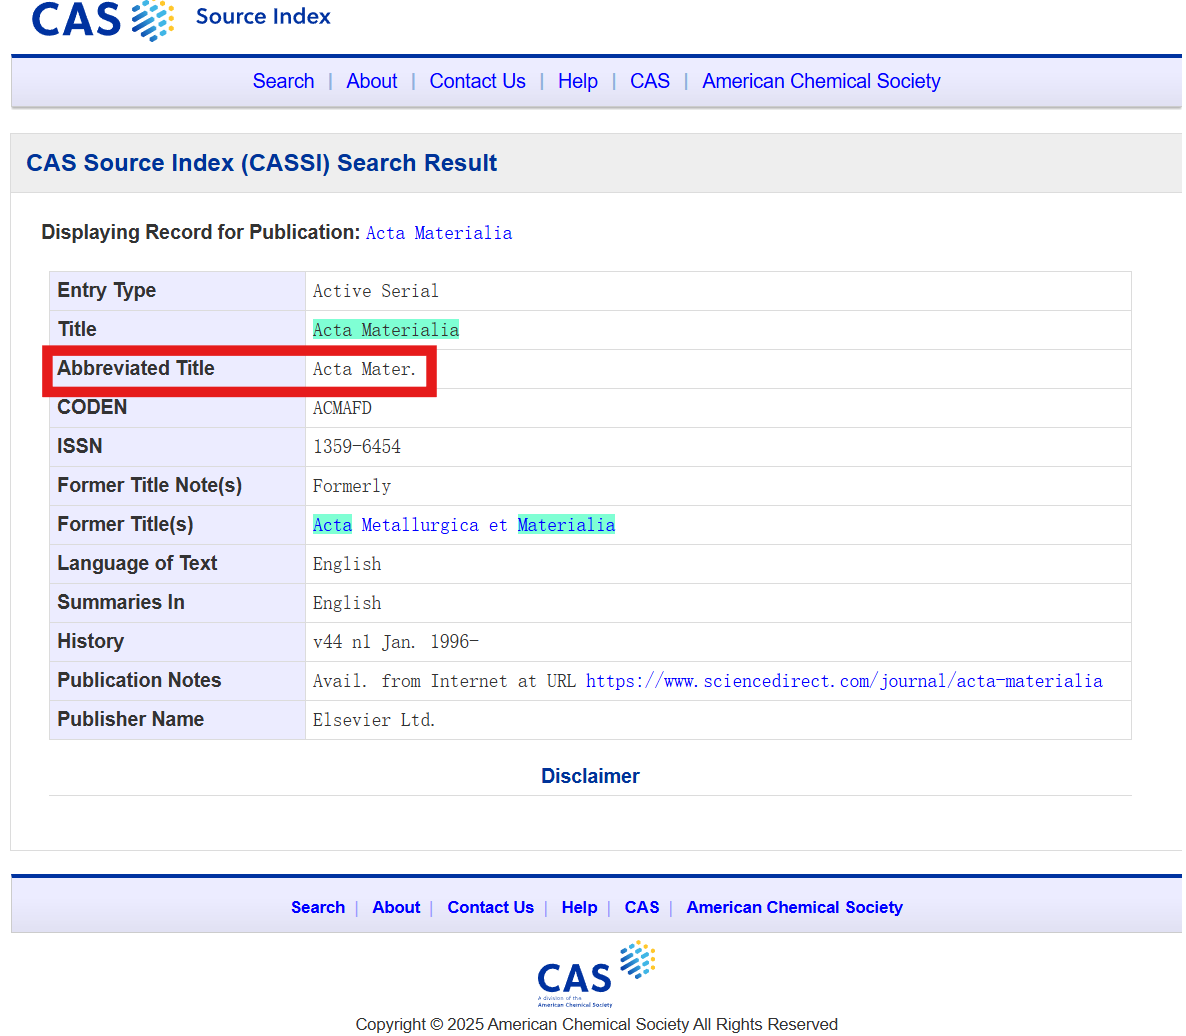Click the CODEN value ACMAFD
Viewport: 1186px width, 1036px height.
point(342,408)
